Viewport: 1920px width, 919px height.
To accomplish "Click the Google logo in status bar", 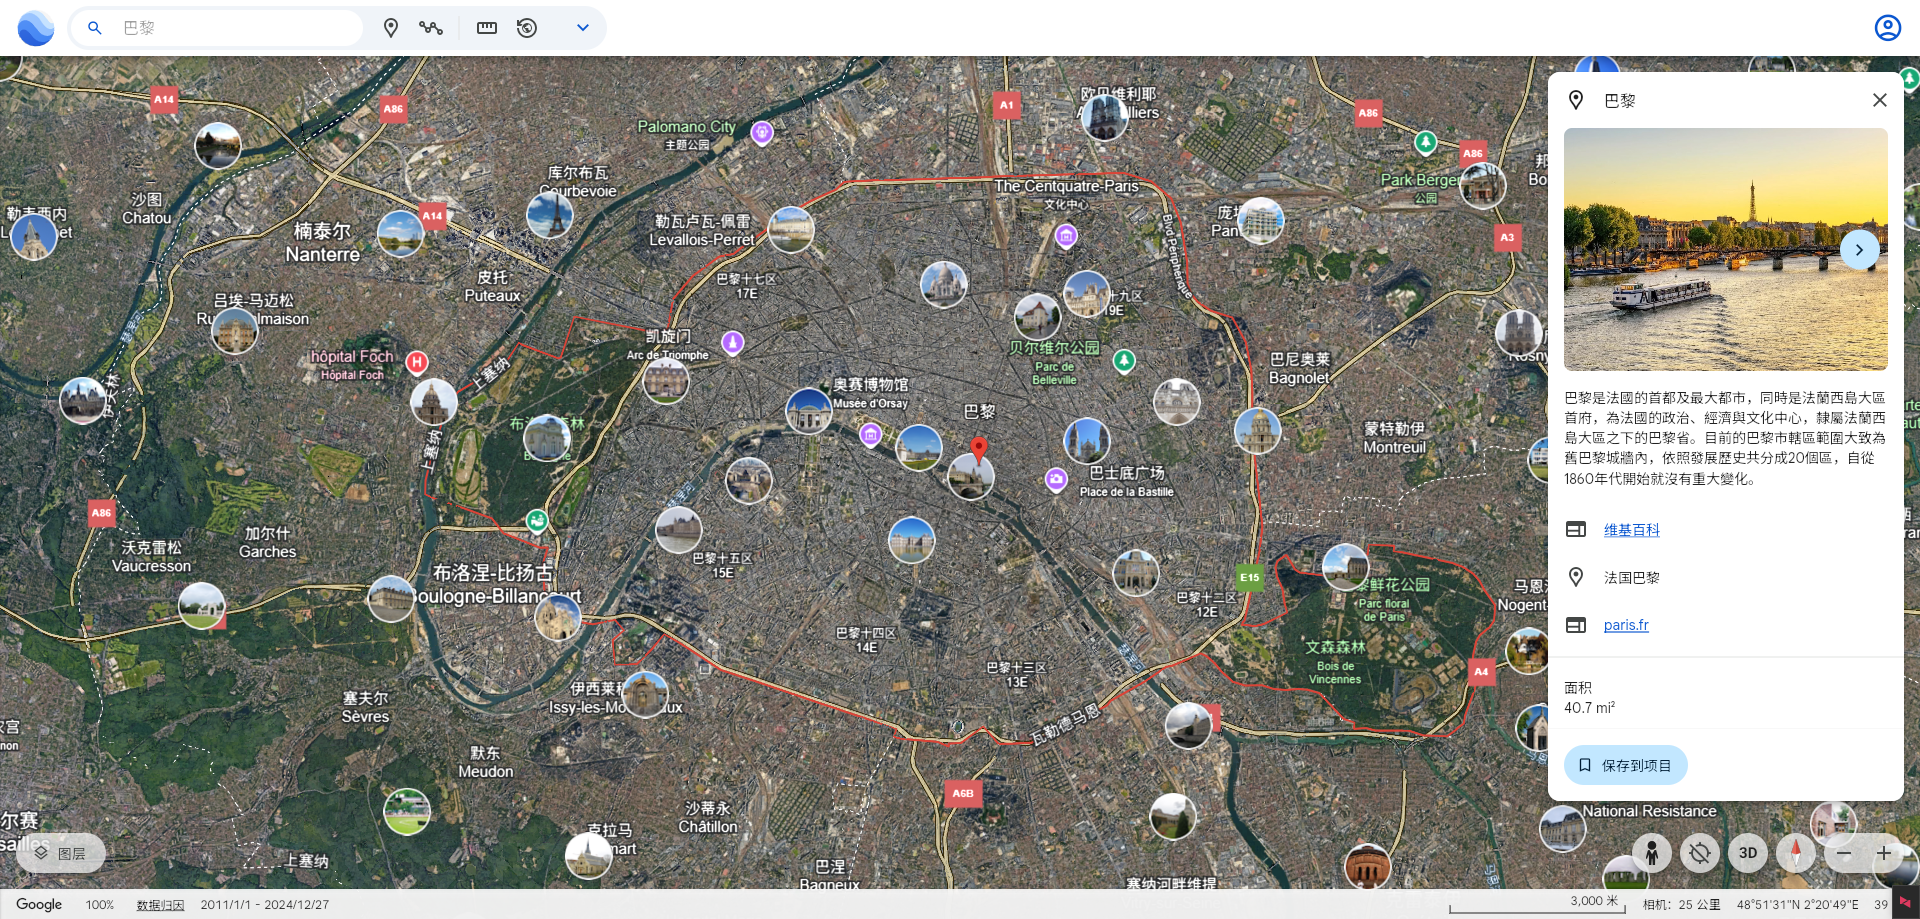I will click(39, 904).
